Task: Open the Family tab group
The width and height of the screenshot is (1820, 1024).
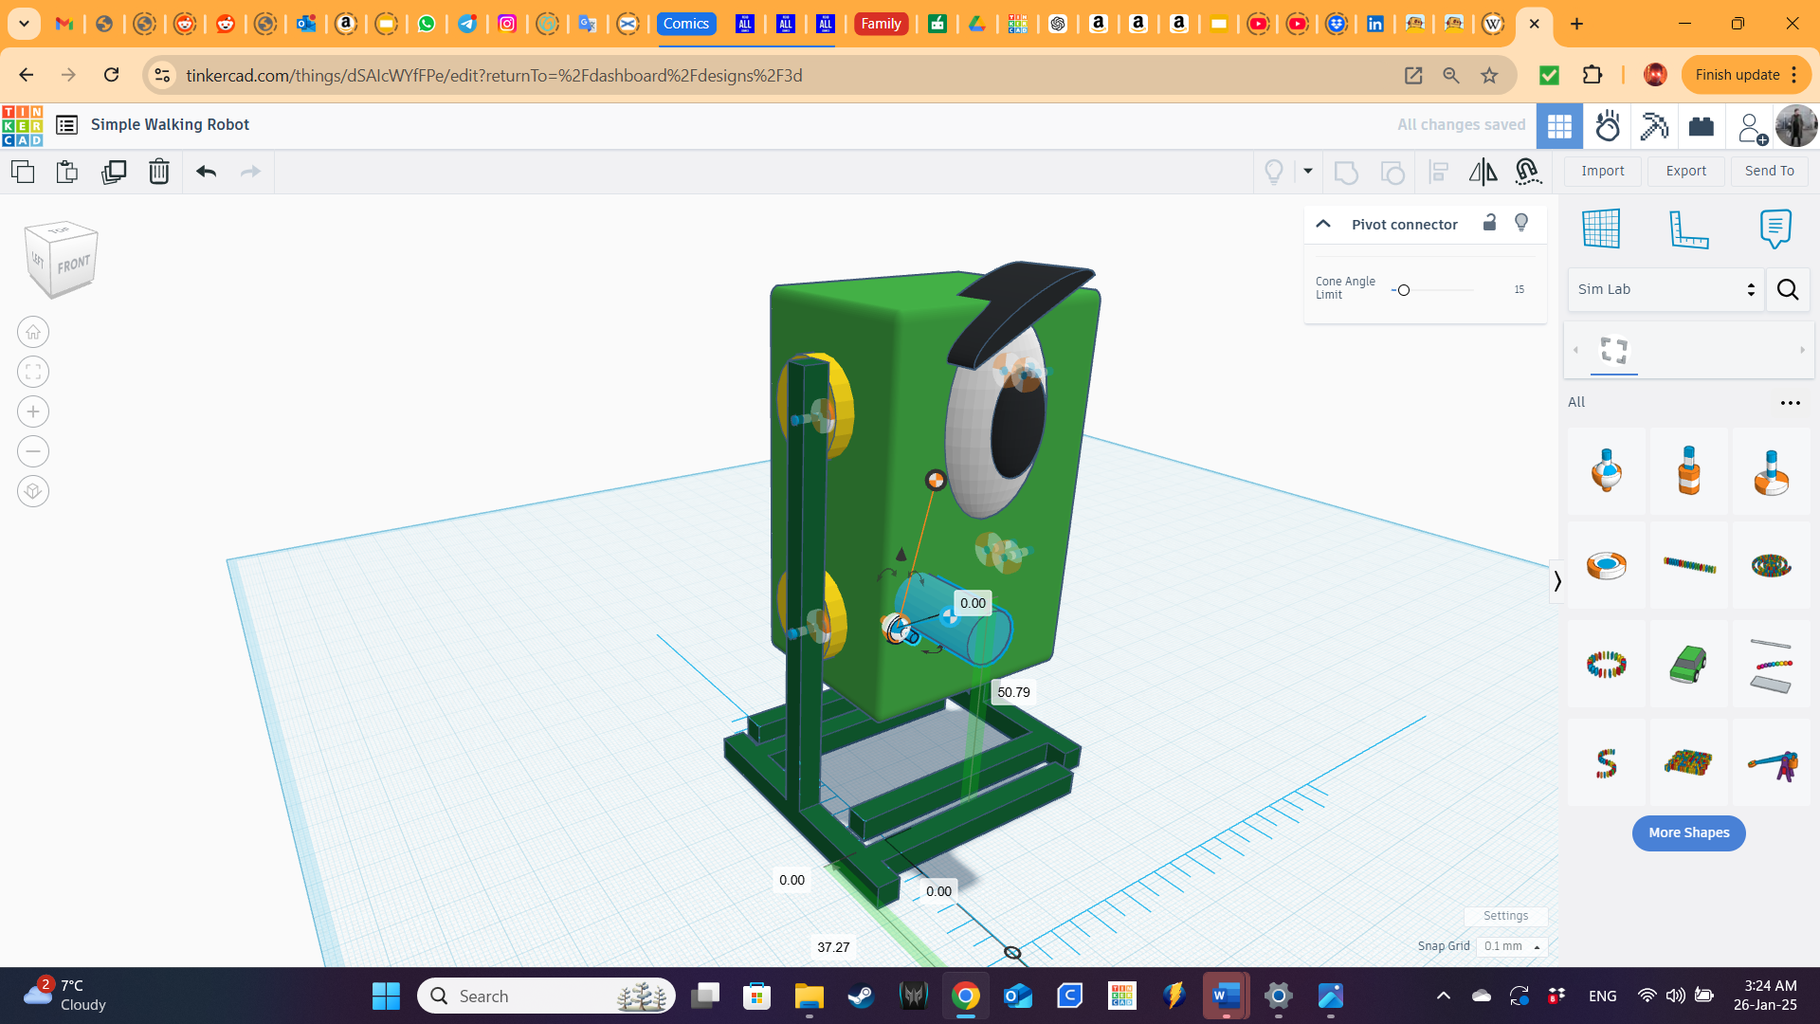Action: (881, 24)
